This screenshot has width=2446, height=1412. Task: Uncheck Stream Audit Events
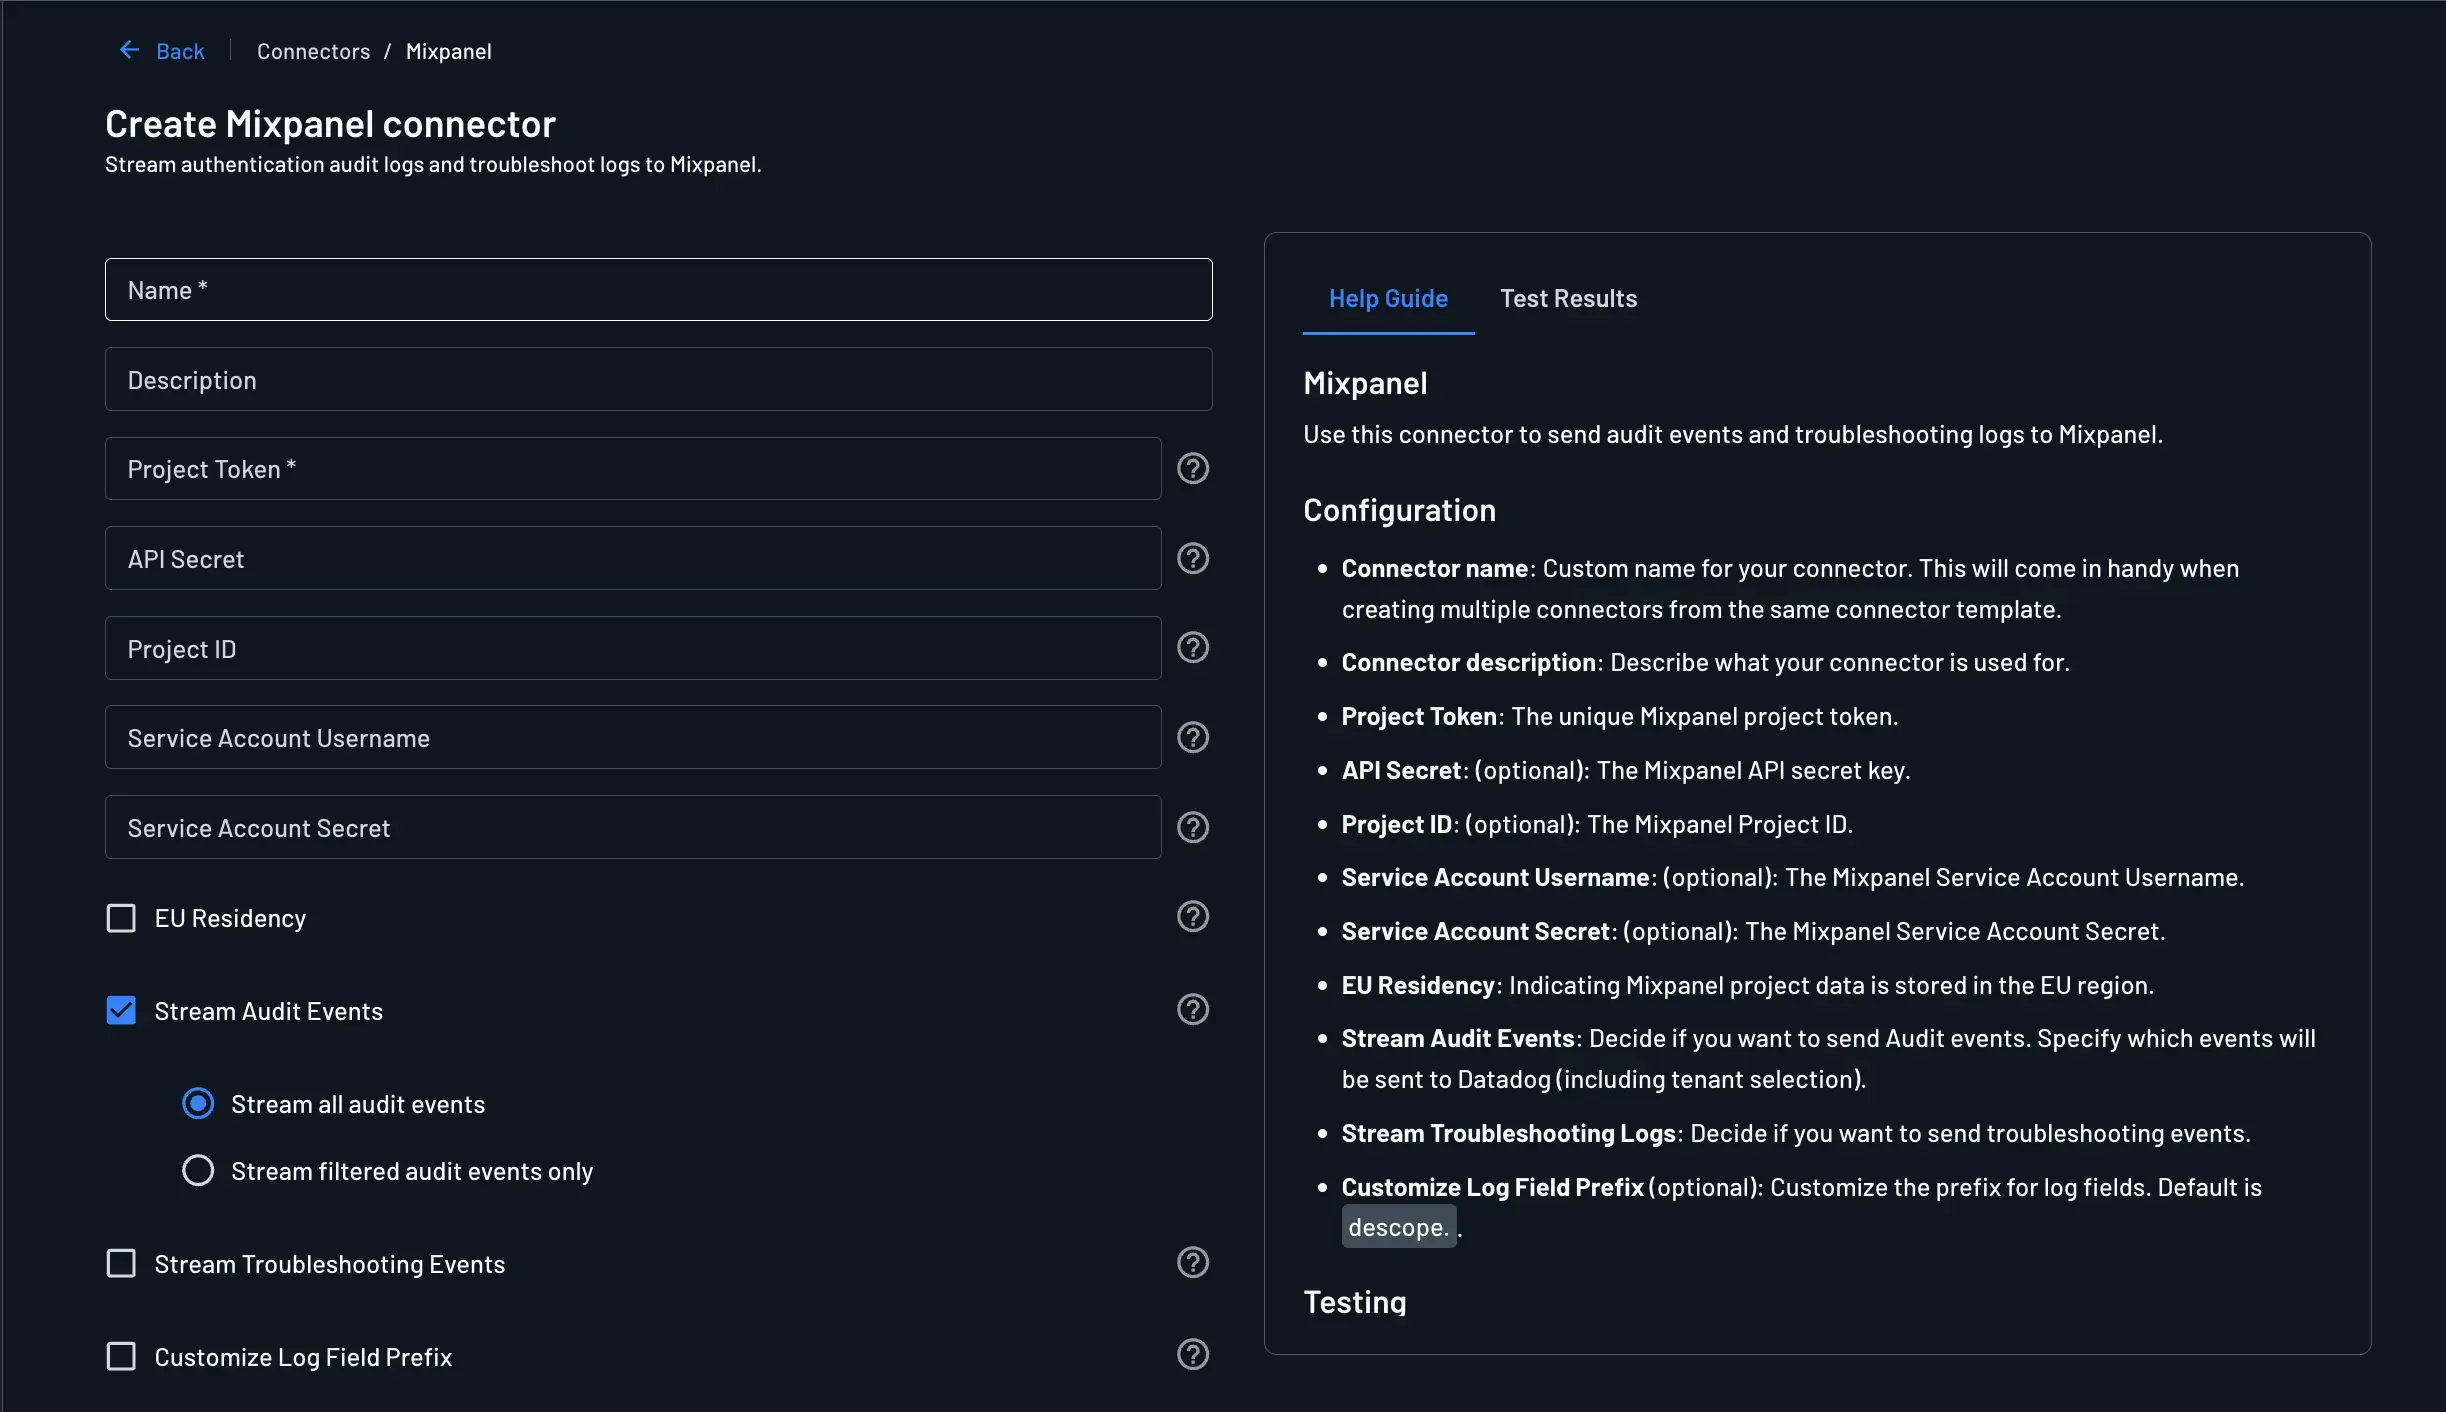[x=121, y=1011]
